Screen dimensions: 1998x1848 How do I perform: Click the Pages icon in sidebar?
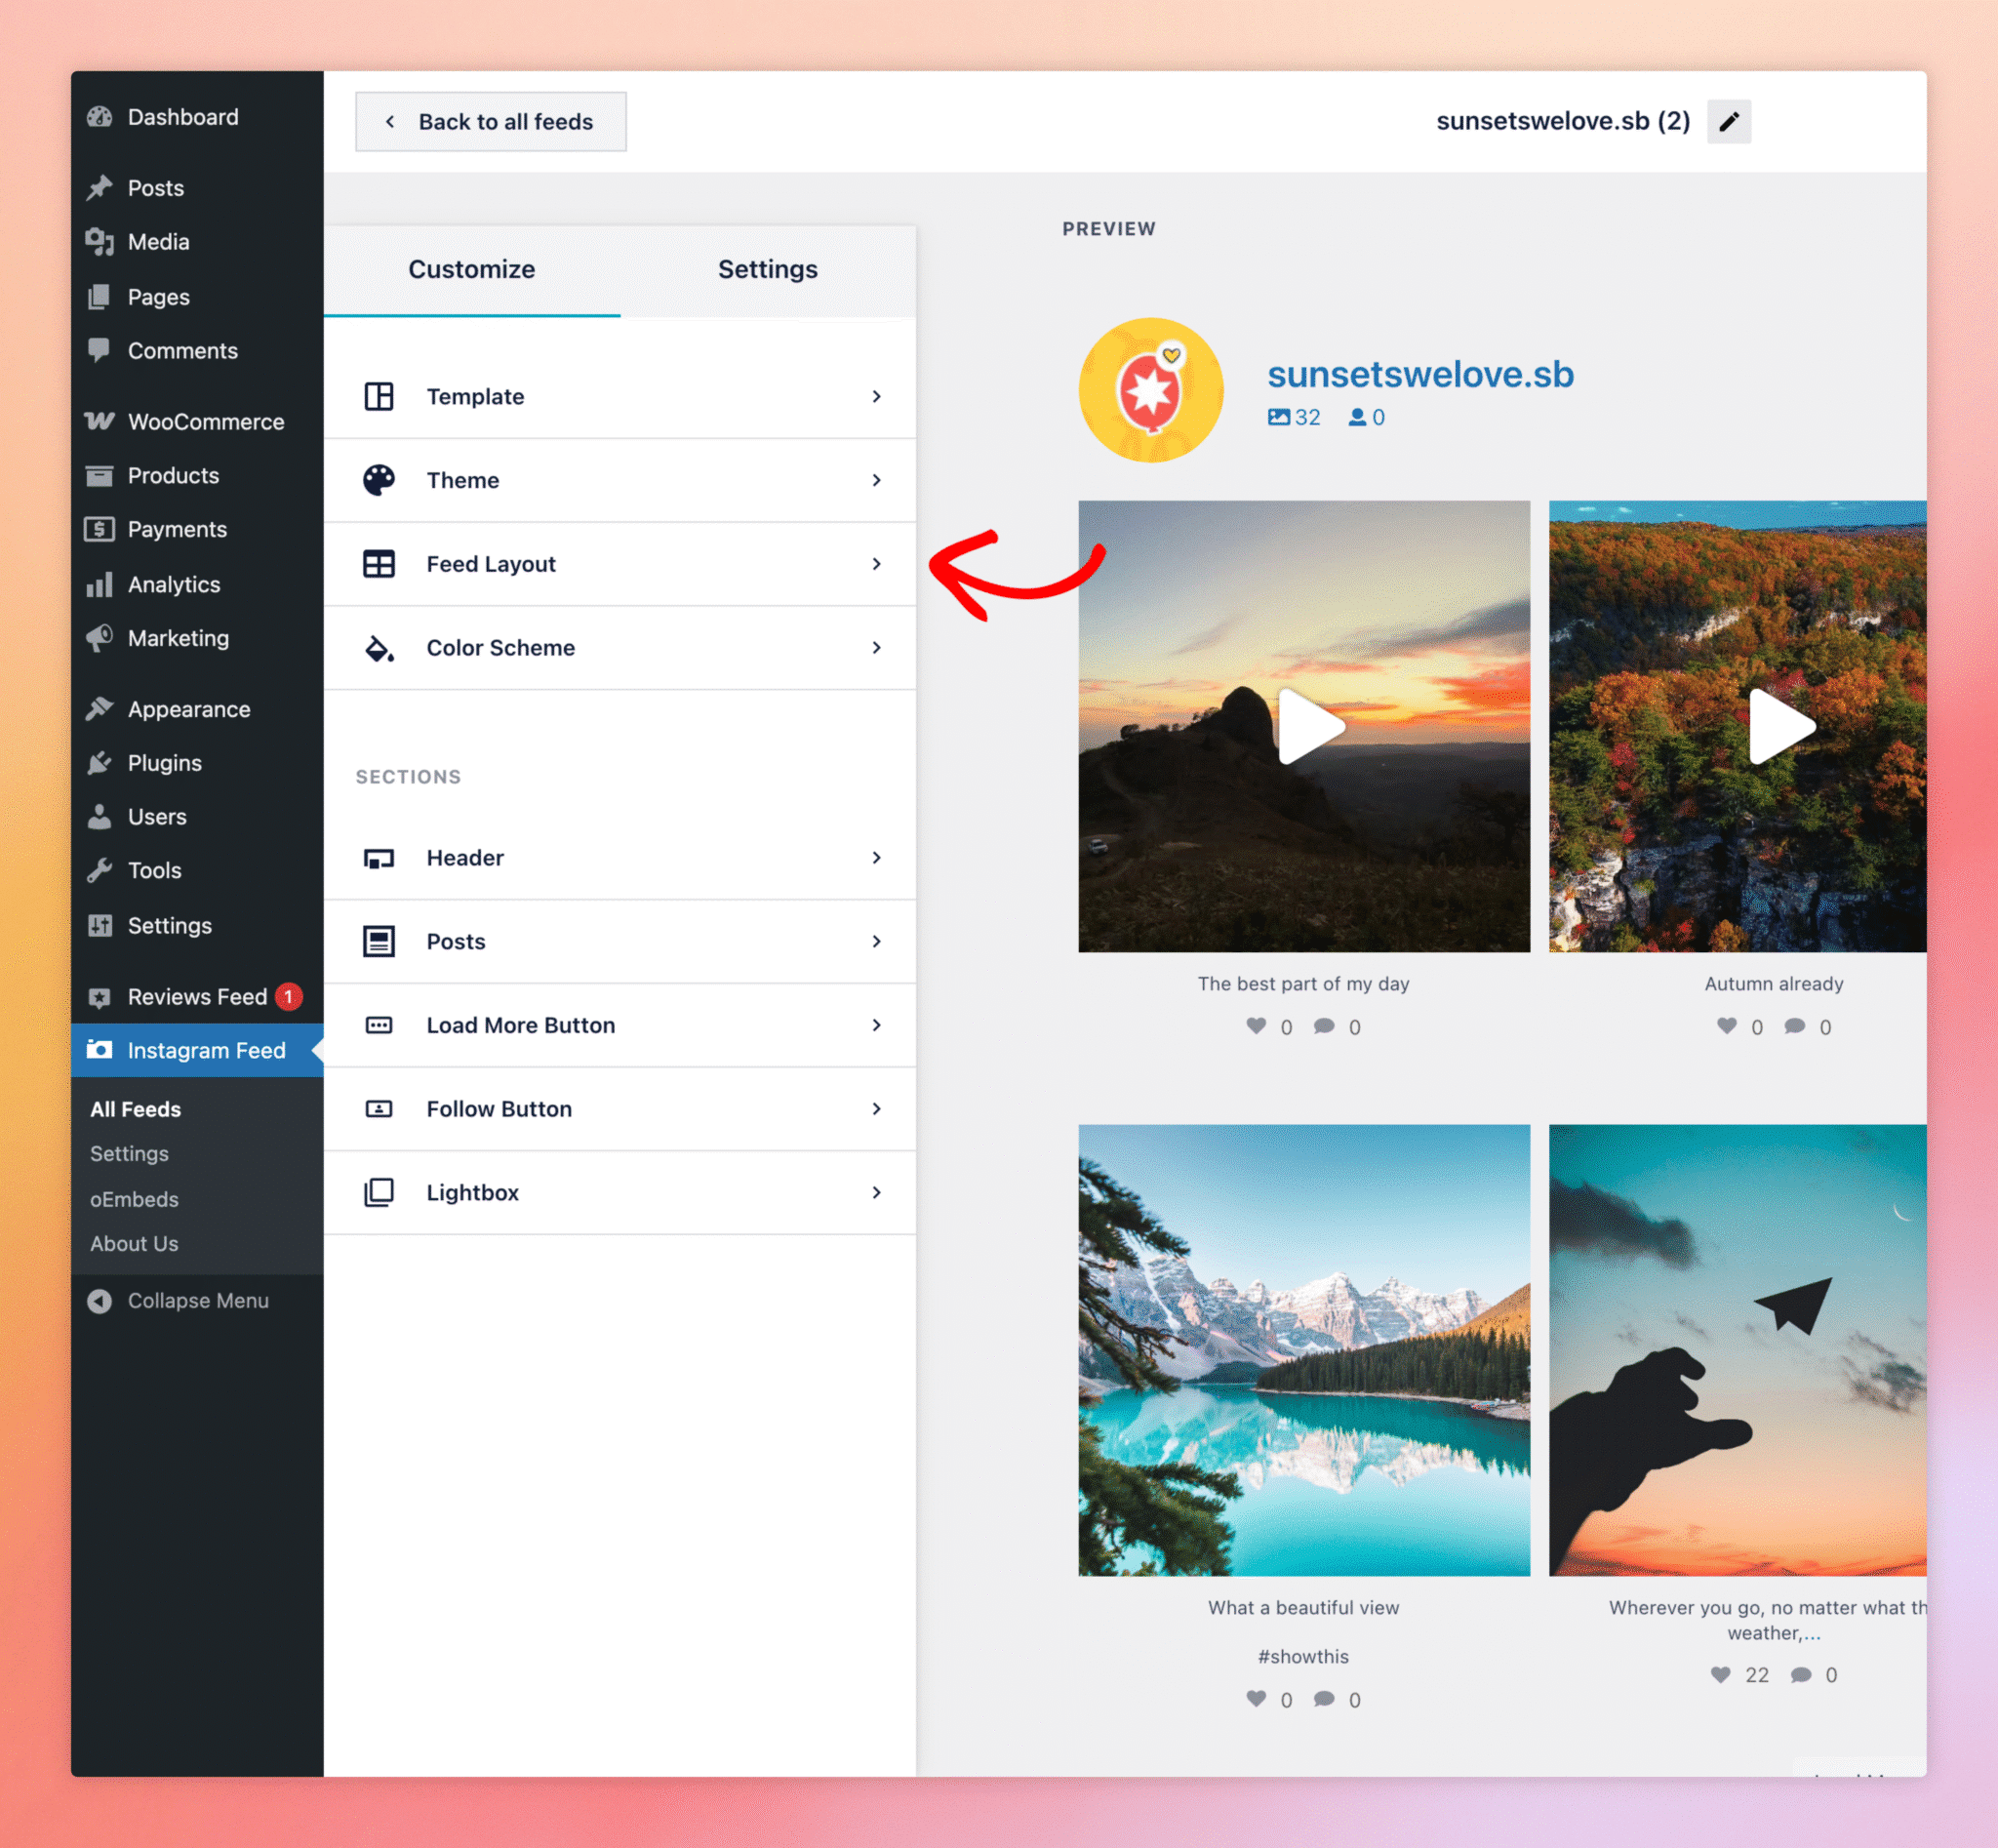pos(99,297)
